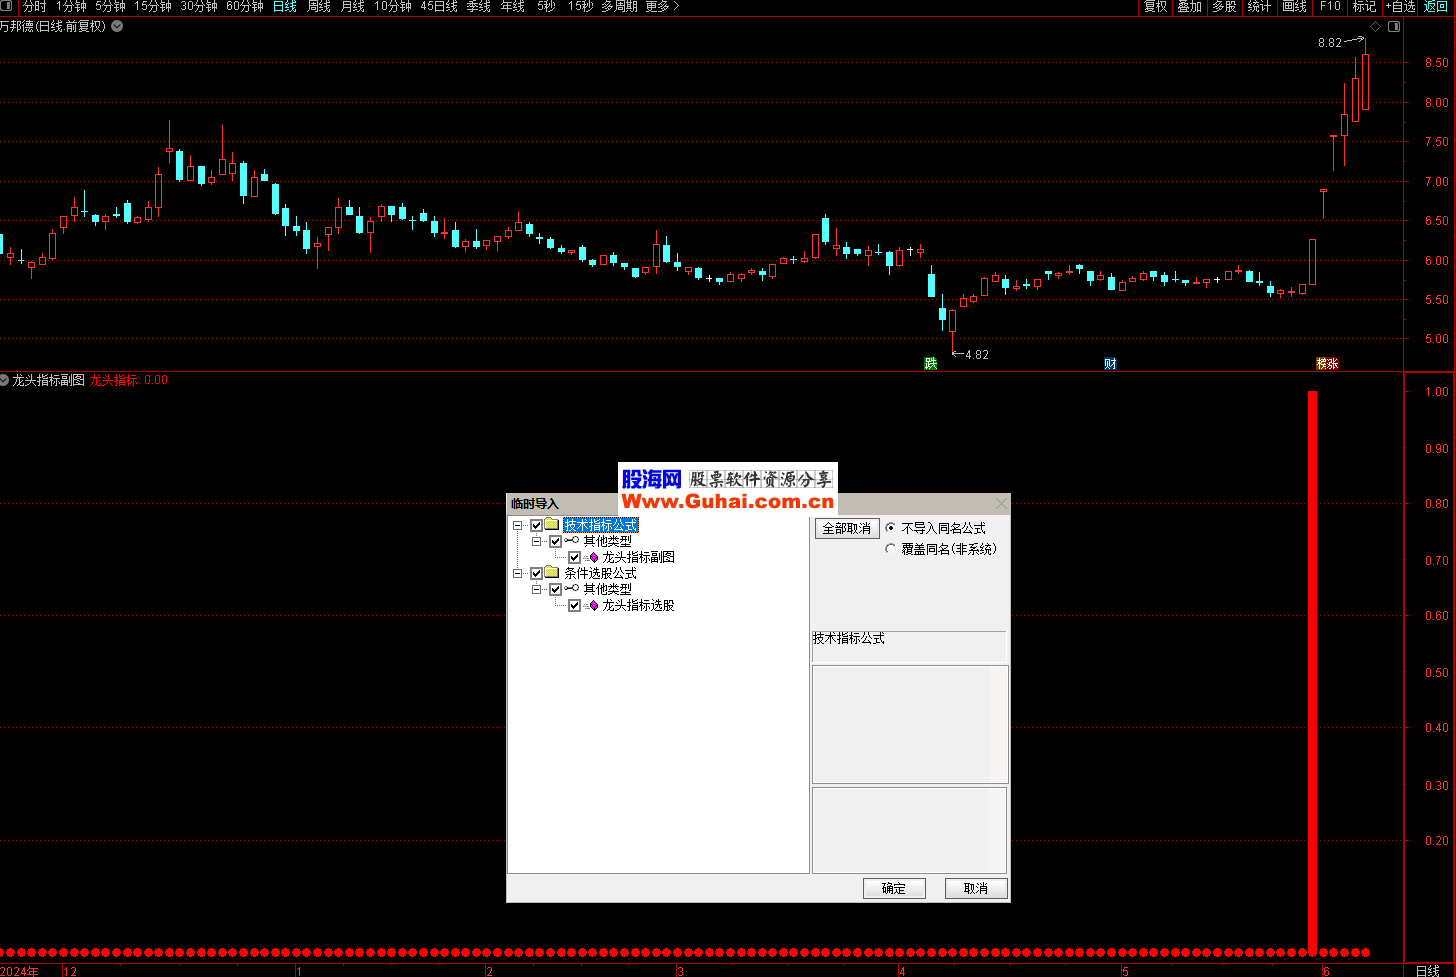Click the key icon under 技术指标公式
1456x977 pixels.
click(572, 541)
